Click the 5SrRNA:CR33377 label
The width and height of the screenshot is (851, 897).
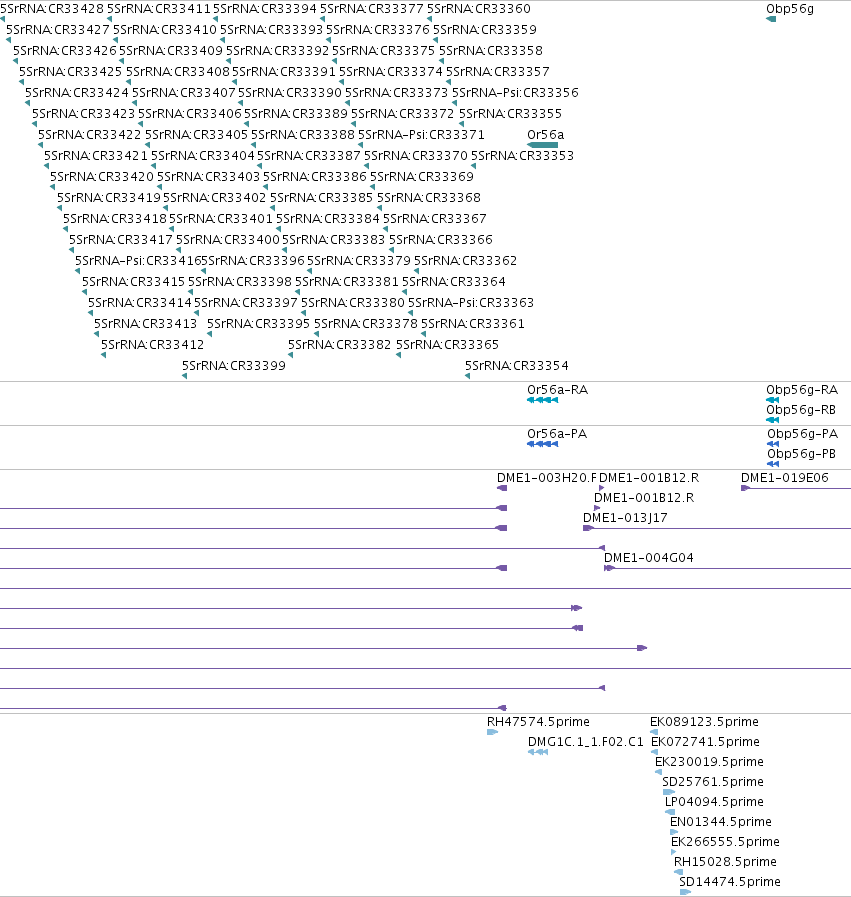pos(372,9)
